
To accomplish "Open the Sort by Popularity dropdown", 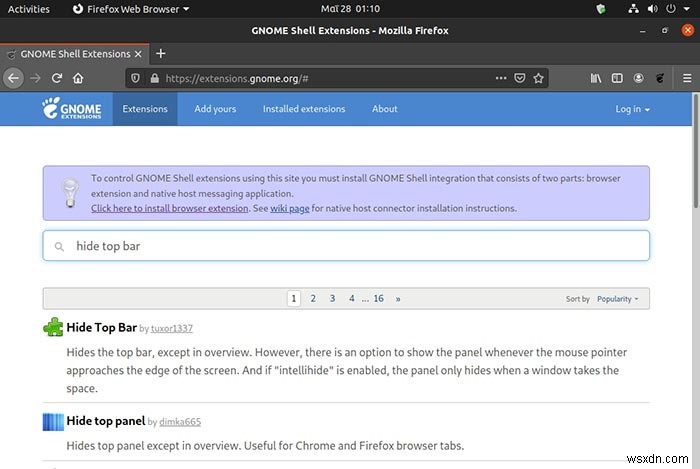I will 618,299.
